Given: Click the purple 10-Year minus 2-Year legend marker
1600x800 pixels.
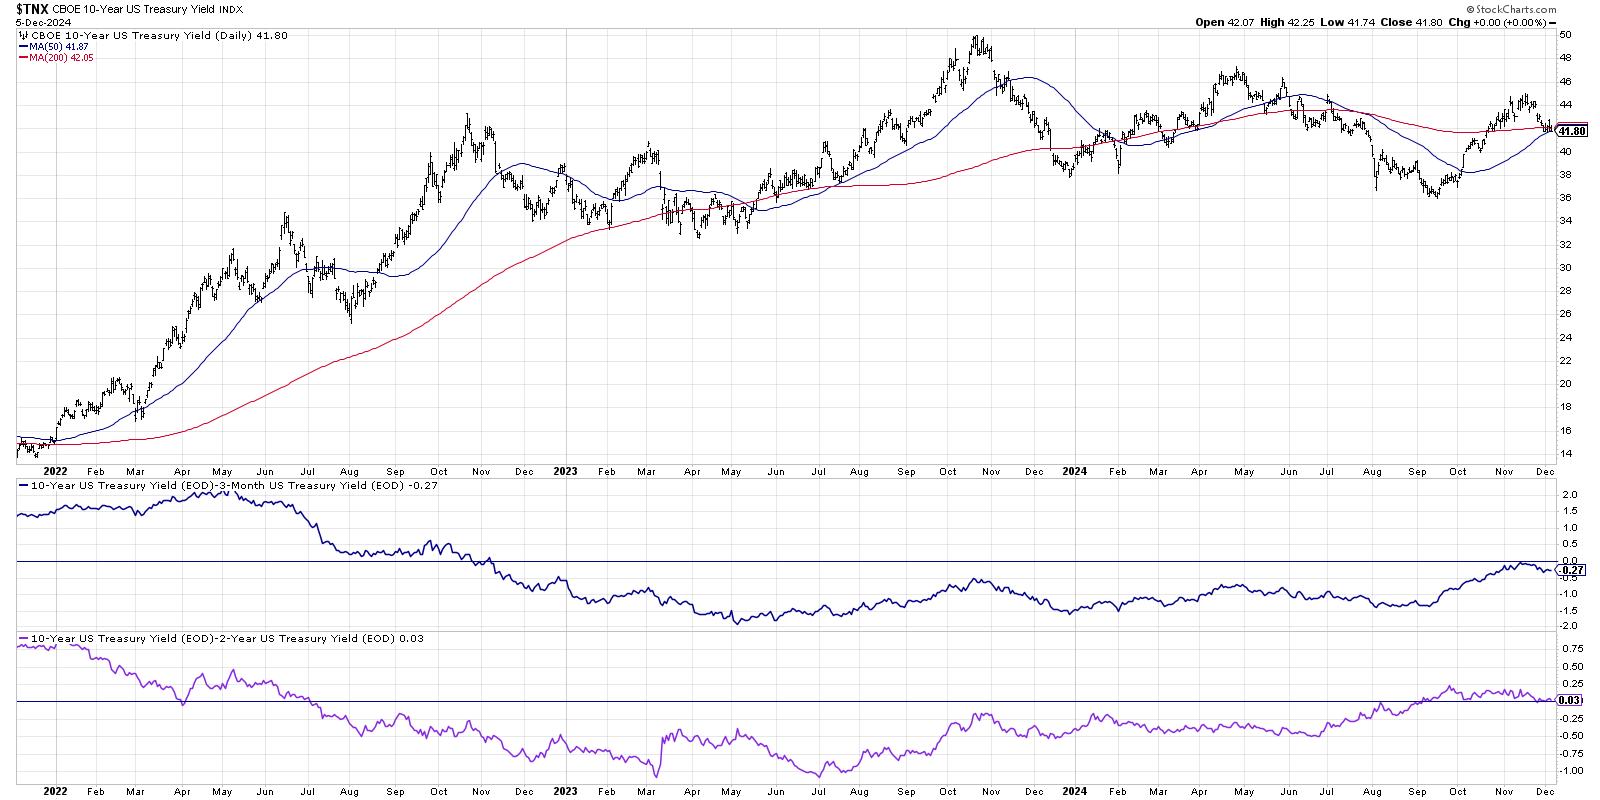Looking at the screenshot, I should click(24, 638).
